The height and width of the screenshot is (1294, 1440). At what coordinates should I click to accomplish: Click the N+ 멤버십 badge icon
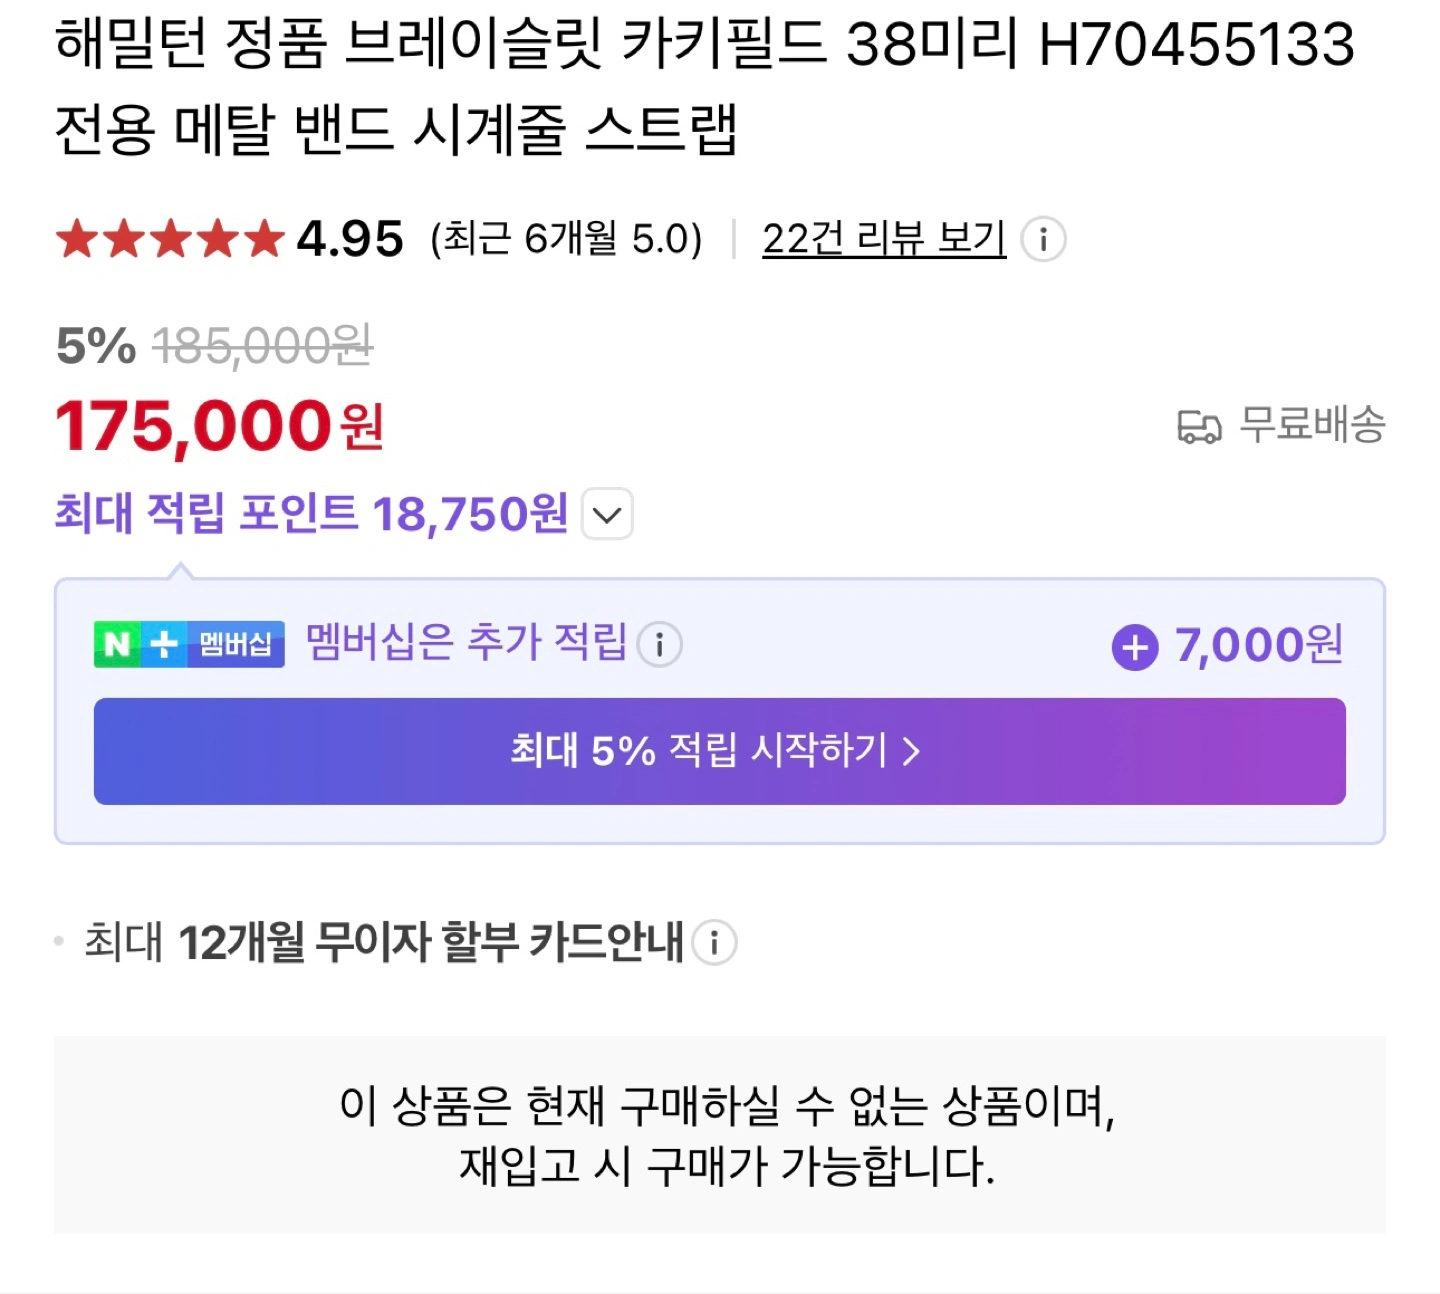coord(189,644)
